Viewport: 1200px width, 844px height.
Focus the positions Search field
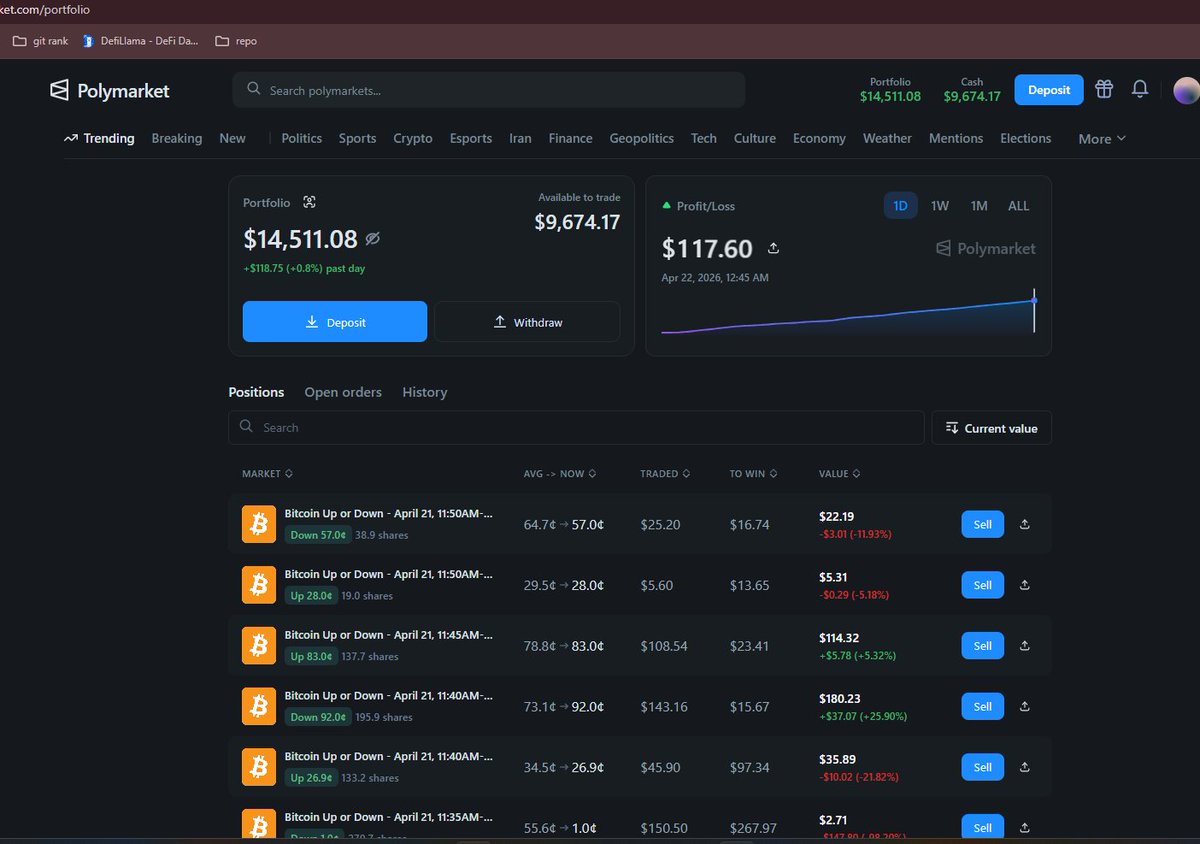click(x=576, y=427)
